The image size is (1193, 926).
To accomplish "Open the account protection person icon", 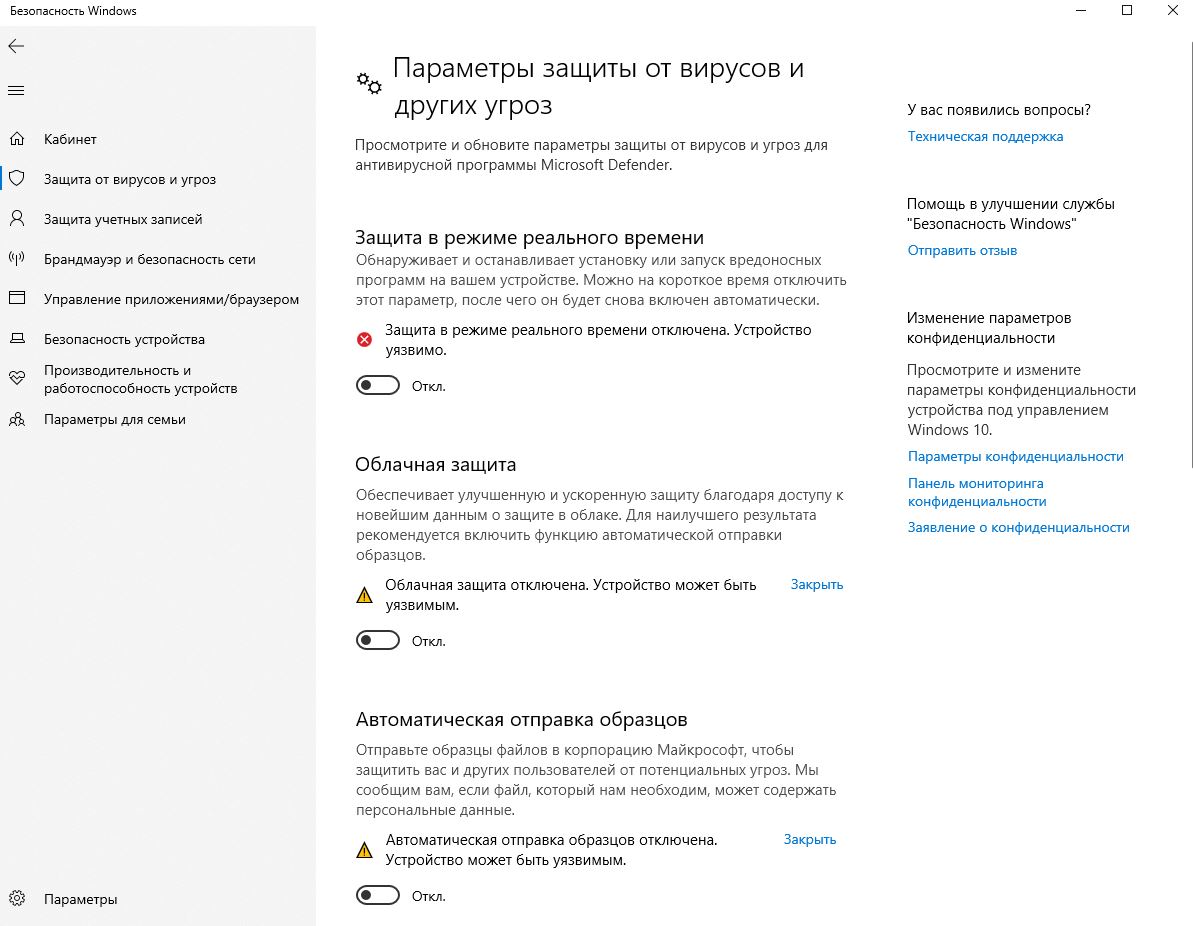I will pos(17,219).
